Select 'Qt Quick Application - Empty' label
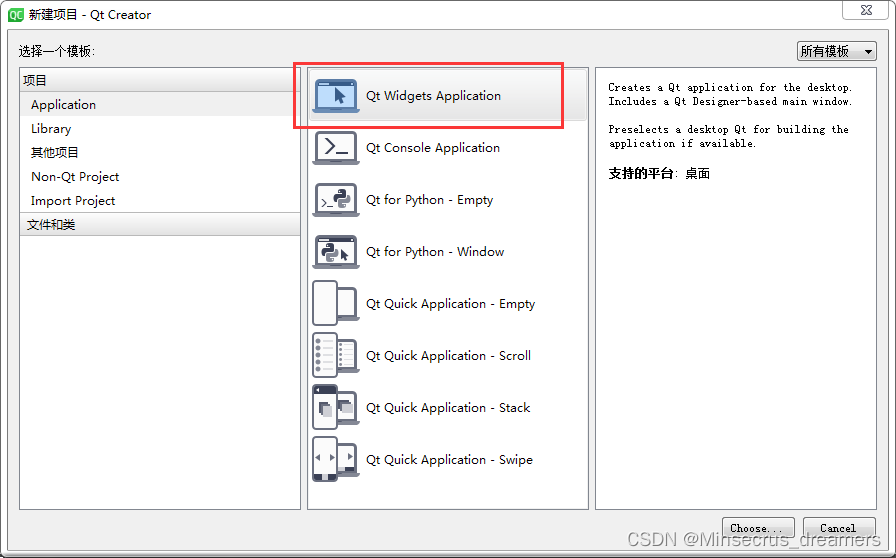The width and height of the screenshot is (896, 558). coord(450,304)
